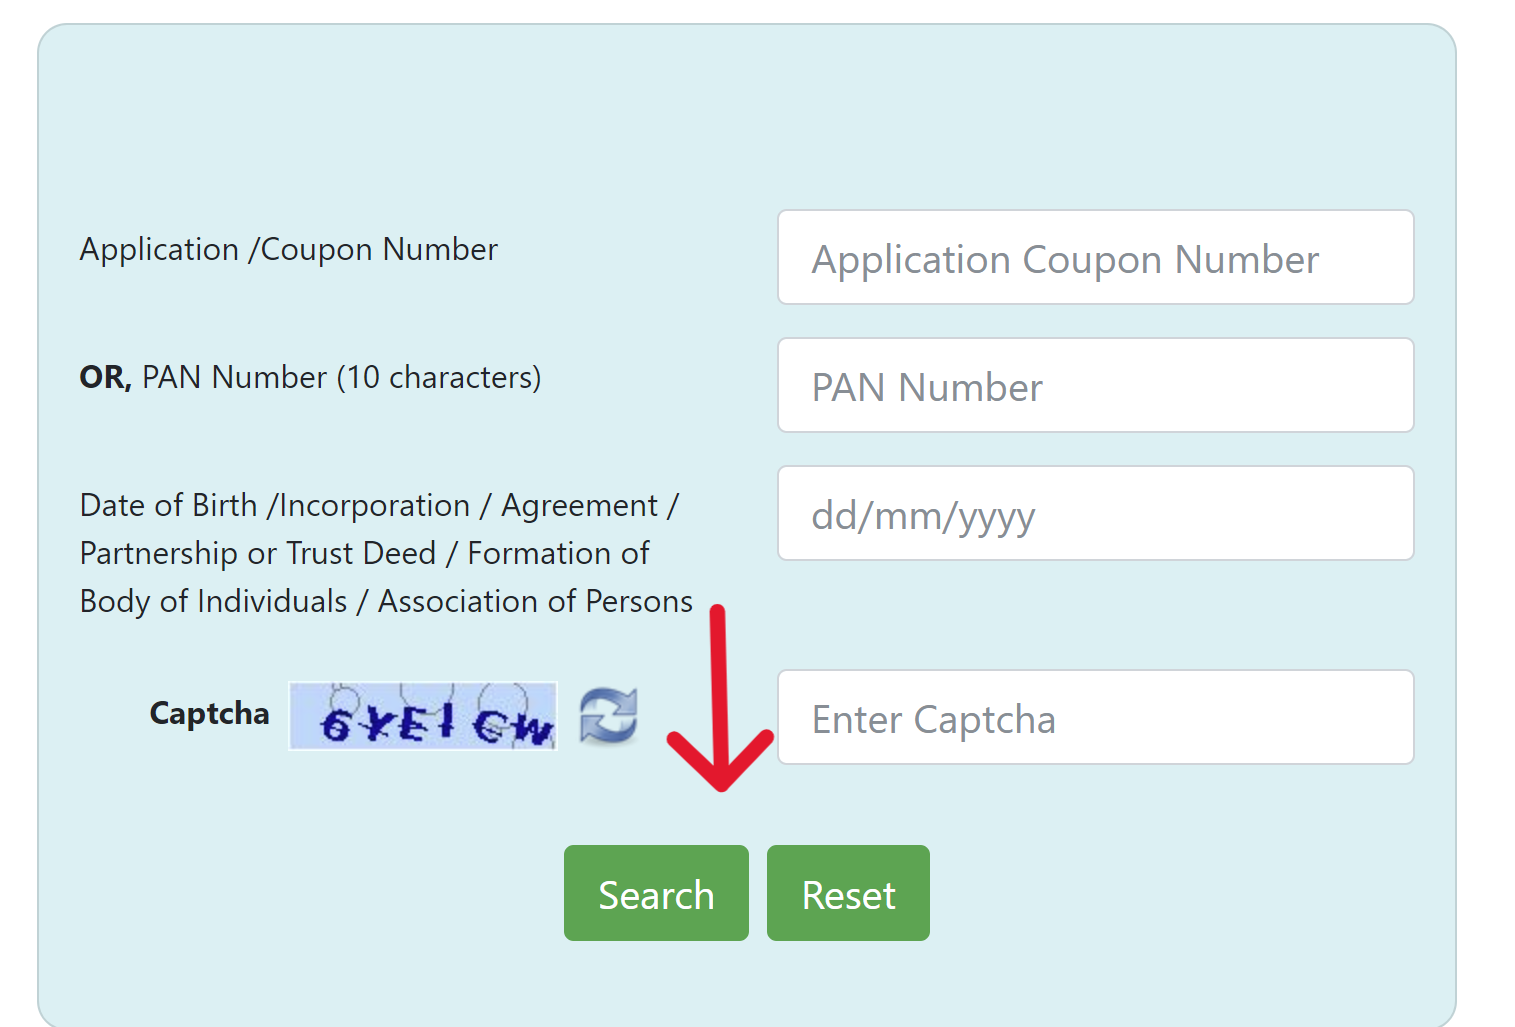Viewport: 1515px width, 1027px height.
Task: Click the Application Coupon Number input box
Action: click(1095, 258)
